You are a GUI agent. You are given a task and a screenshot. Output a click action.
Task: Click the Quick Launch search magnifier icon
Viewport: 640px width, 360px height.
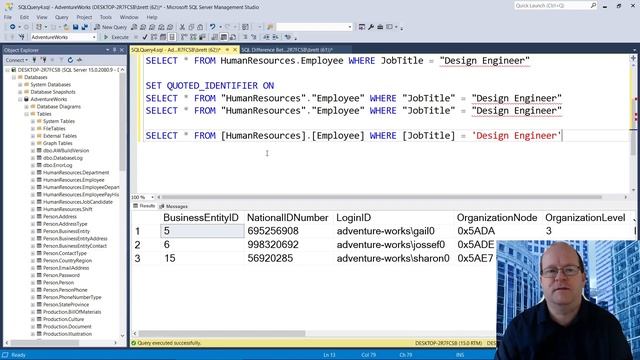click(x=593, y=5)
